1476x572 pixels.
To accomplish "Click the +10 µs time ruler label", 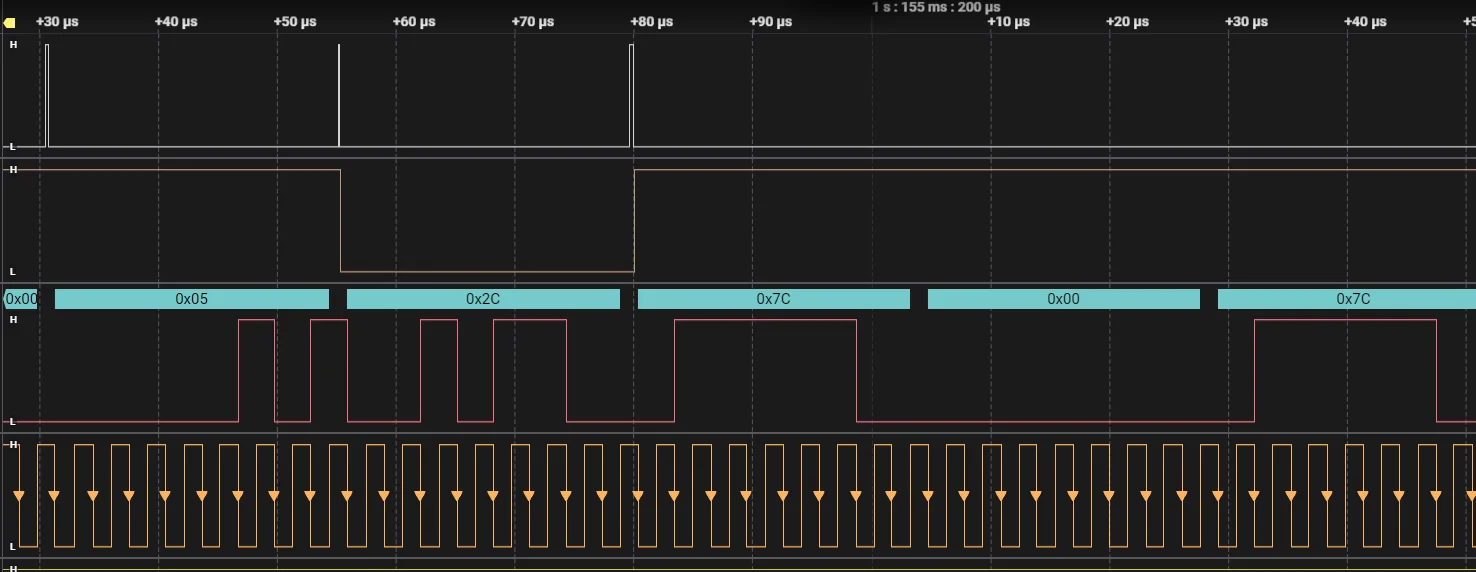I will pos(1008,22).
